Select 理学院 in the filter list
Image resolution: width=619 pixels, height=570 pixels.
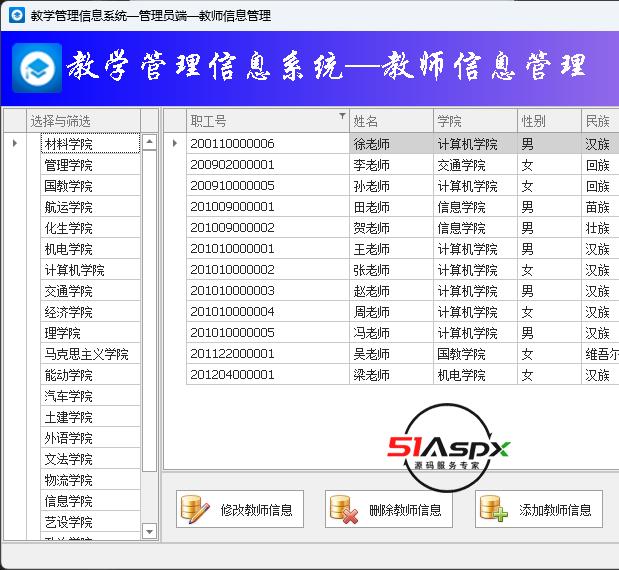[90, 333]
